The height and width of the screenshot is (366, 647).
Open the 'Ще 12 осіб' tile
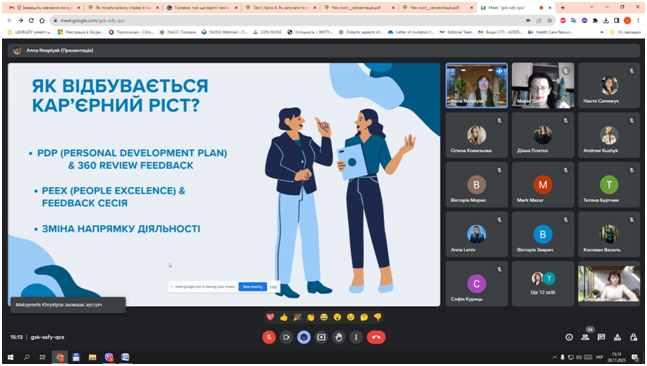tap(543, 283)
